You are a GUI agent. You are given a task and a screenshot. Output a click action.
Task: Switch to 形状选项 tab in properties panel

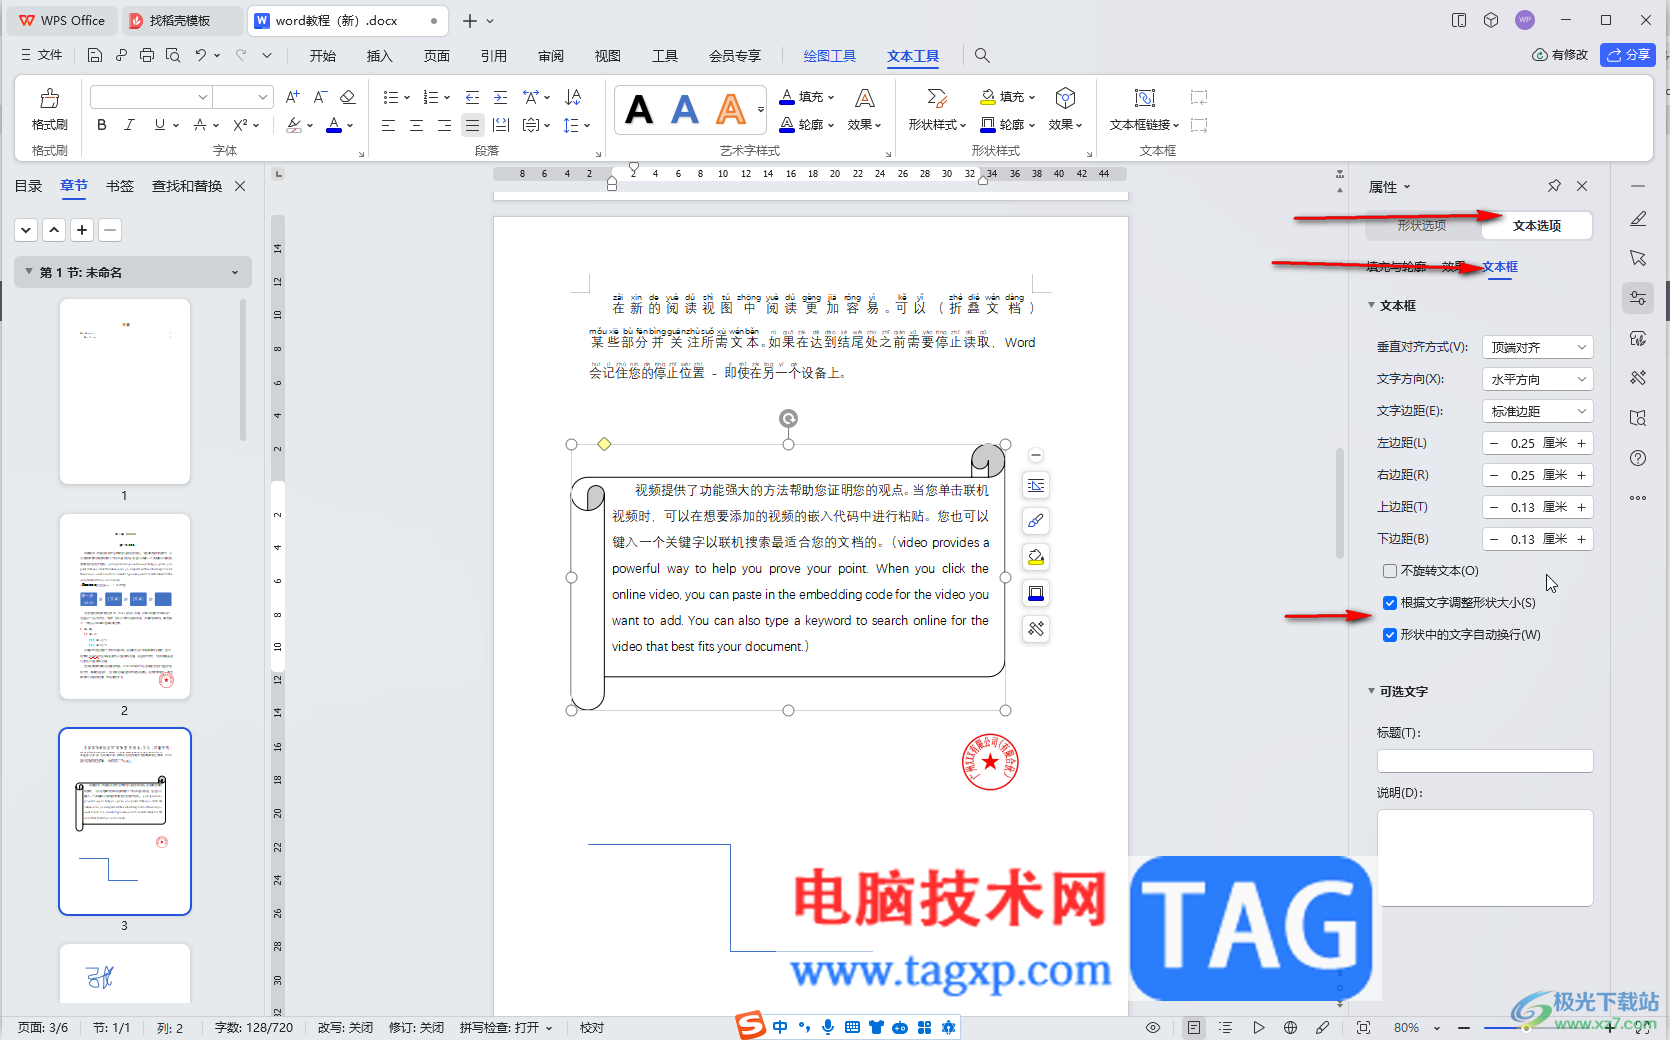pyautogui.click(x=1422, y=226)
